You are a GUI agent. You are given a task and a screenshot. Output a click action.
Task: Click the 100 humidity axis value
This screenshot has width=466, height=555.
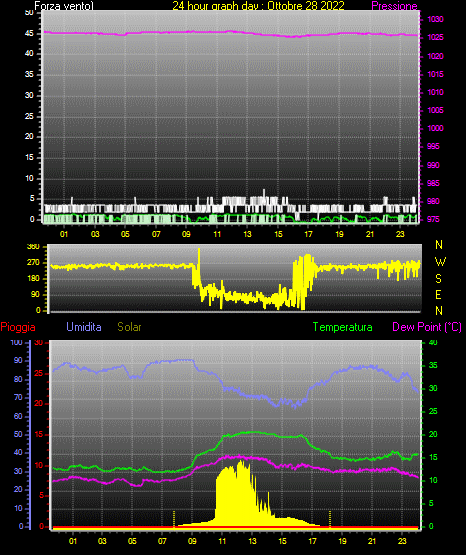[17, 343]
